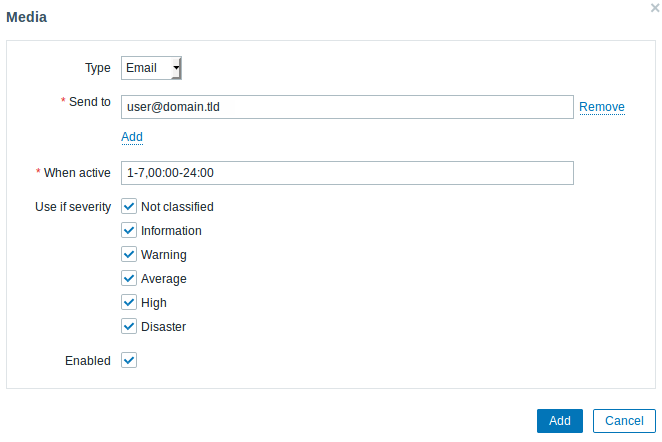Click the When active period field

pyautogui.click(x=347, y=173)
